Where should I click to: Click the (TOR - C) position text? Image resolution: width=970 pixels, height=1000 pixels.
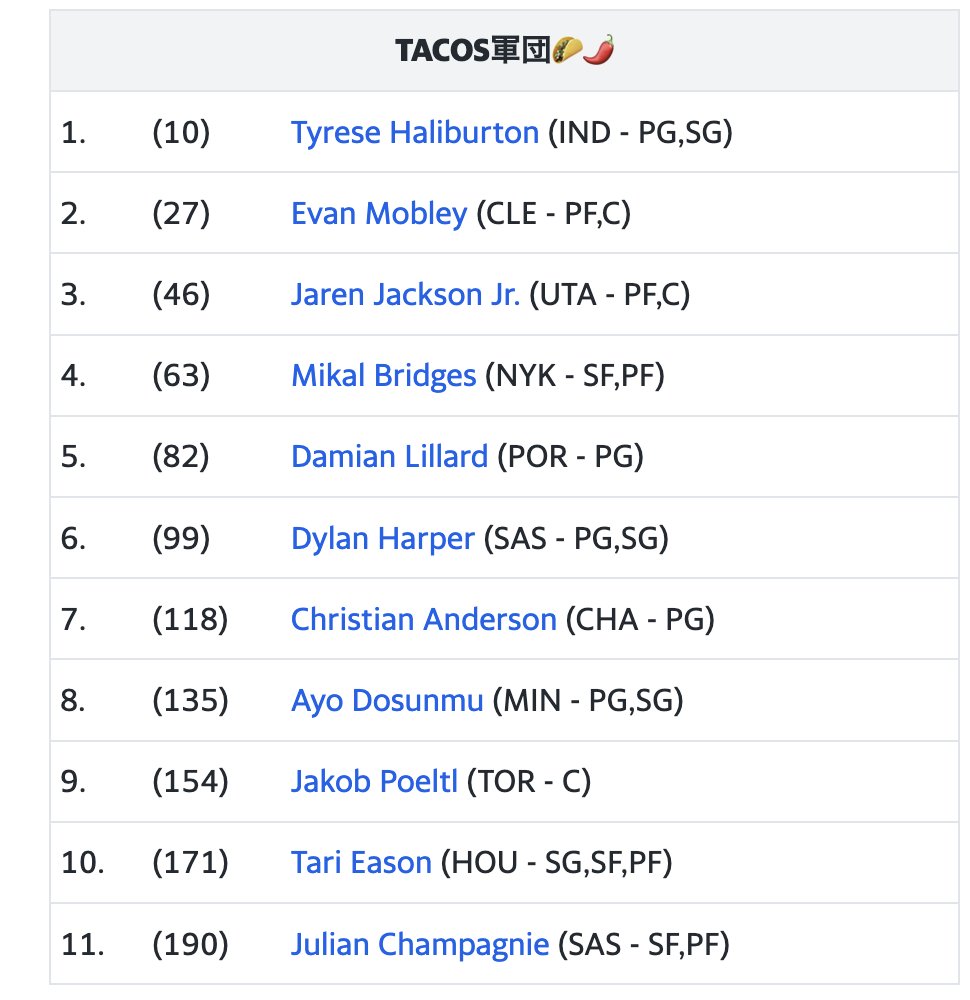[x=529, y=781]
